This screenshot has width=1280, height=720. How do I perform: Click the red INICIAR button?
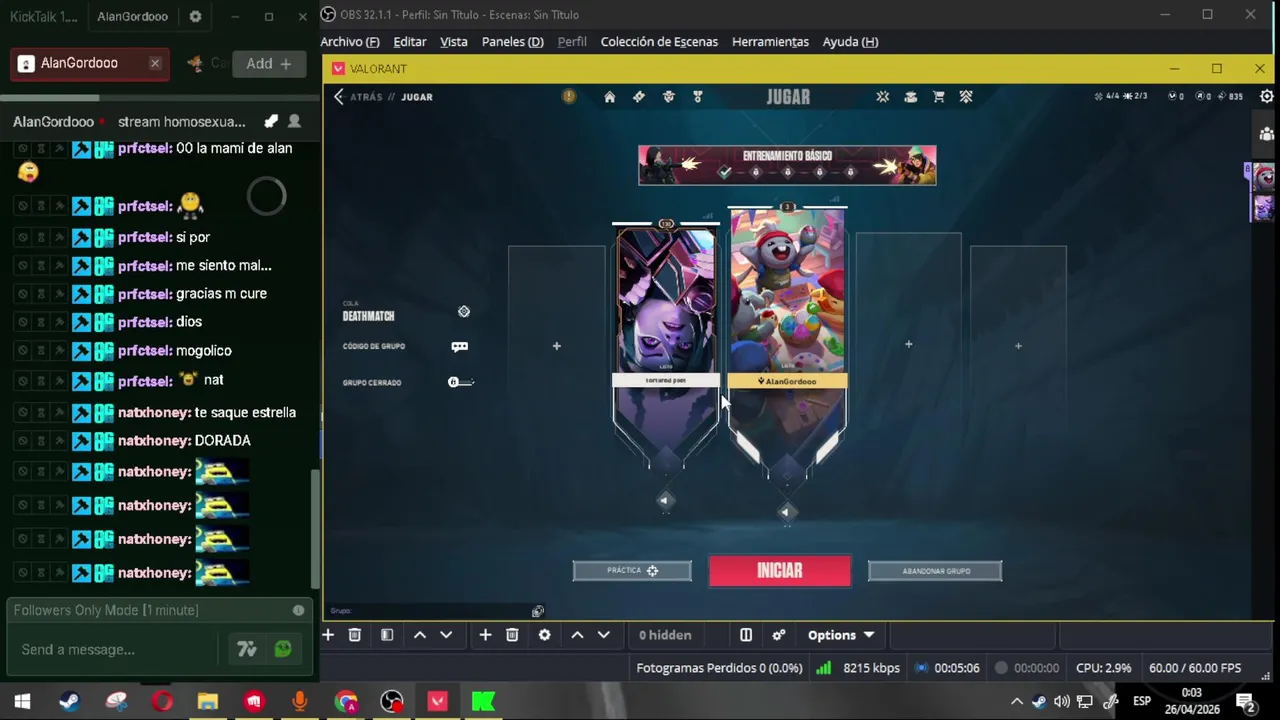[x=780, y=571]
